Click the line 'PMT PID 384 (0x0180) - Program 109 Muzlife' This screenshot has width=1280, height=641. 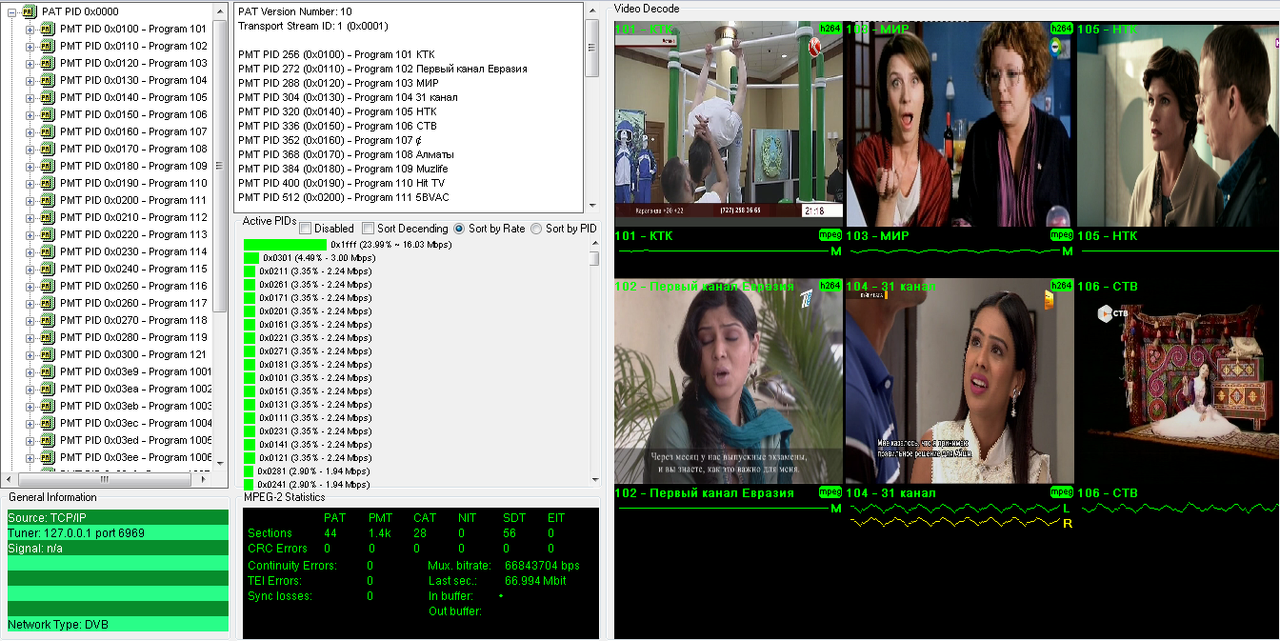pyautogui.click(x=342, y=169)
